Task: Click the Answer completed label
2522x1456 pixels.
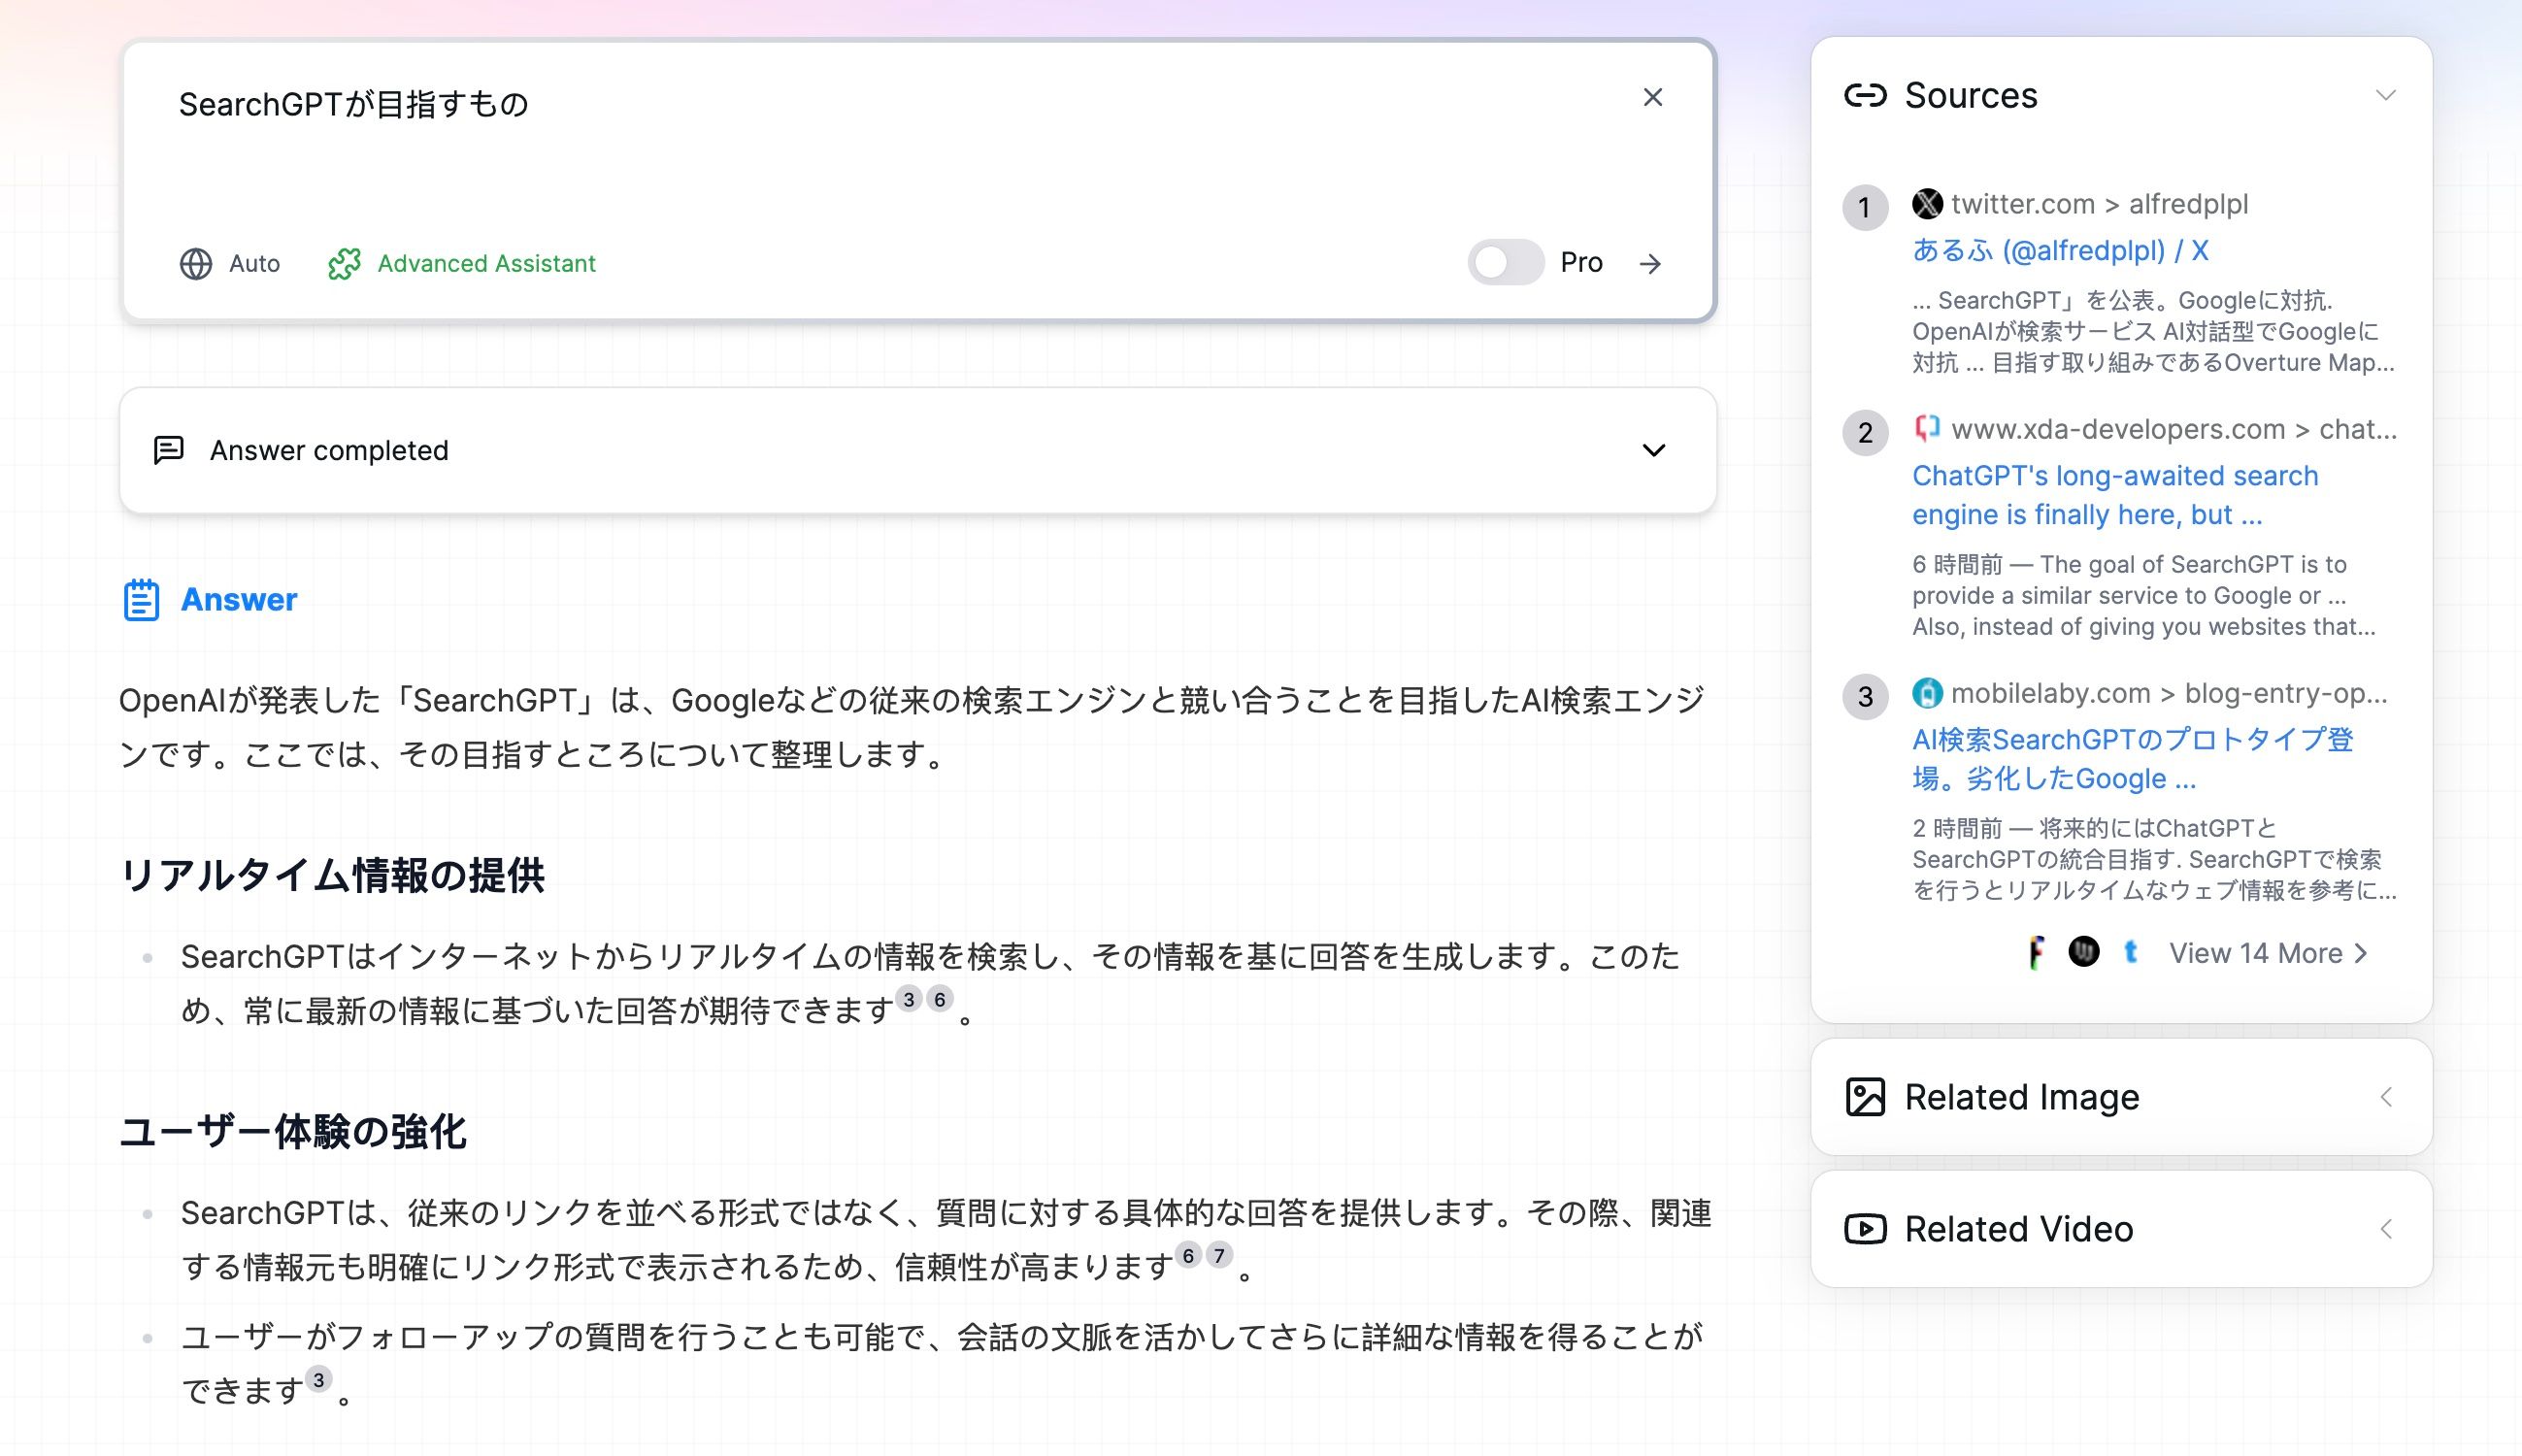Action: pos(329,450)
